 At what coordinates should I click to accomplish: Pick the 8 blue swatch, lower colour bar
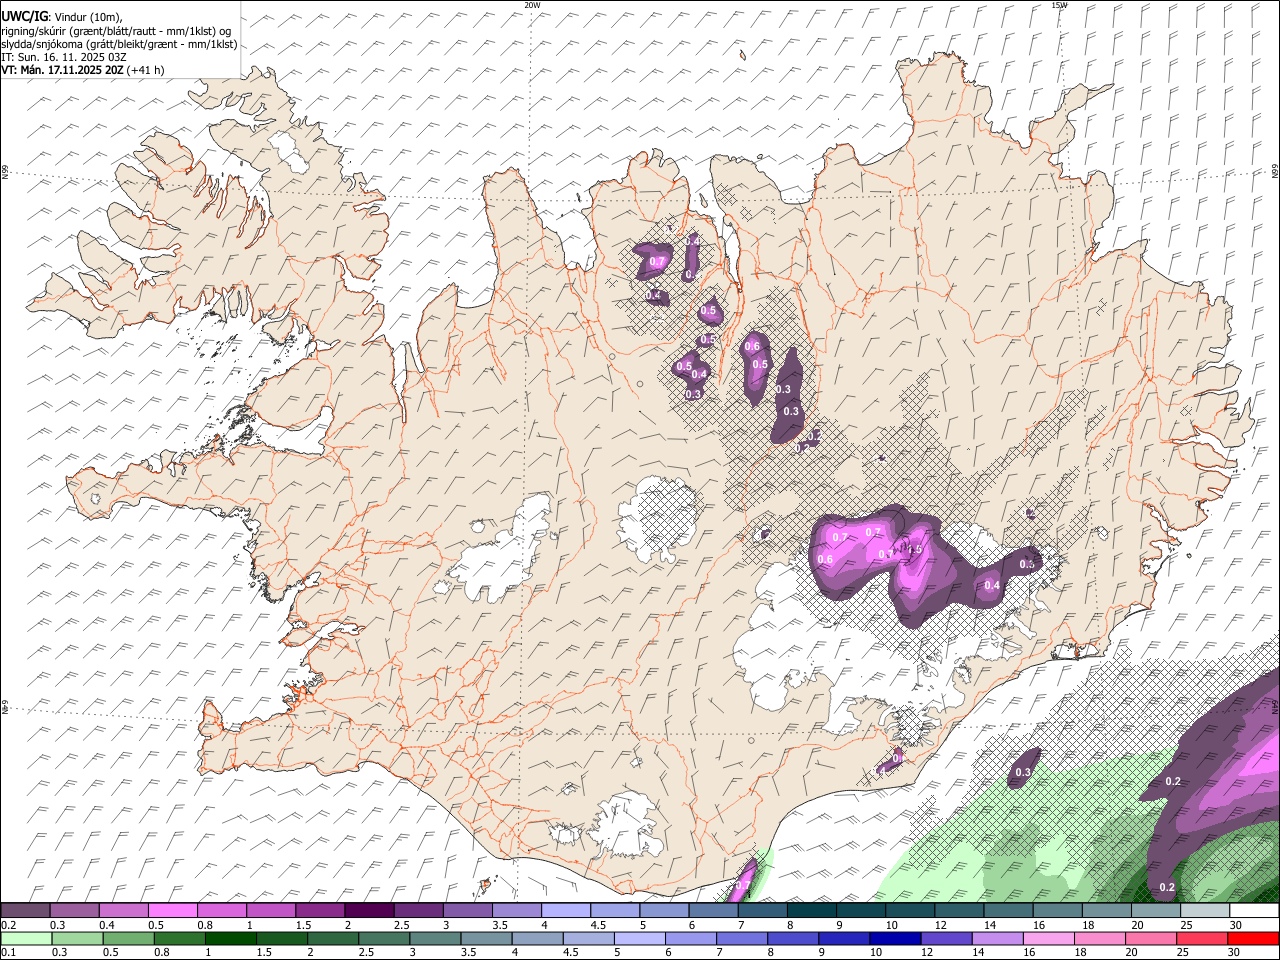point(794,938)
